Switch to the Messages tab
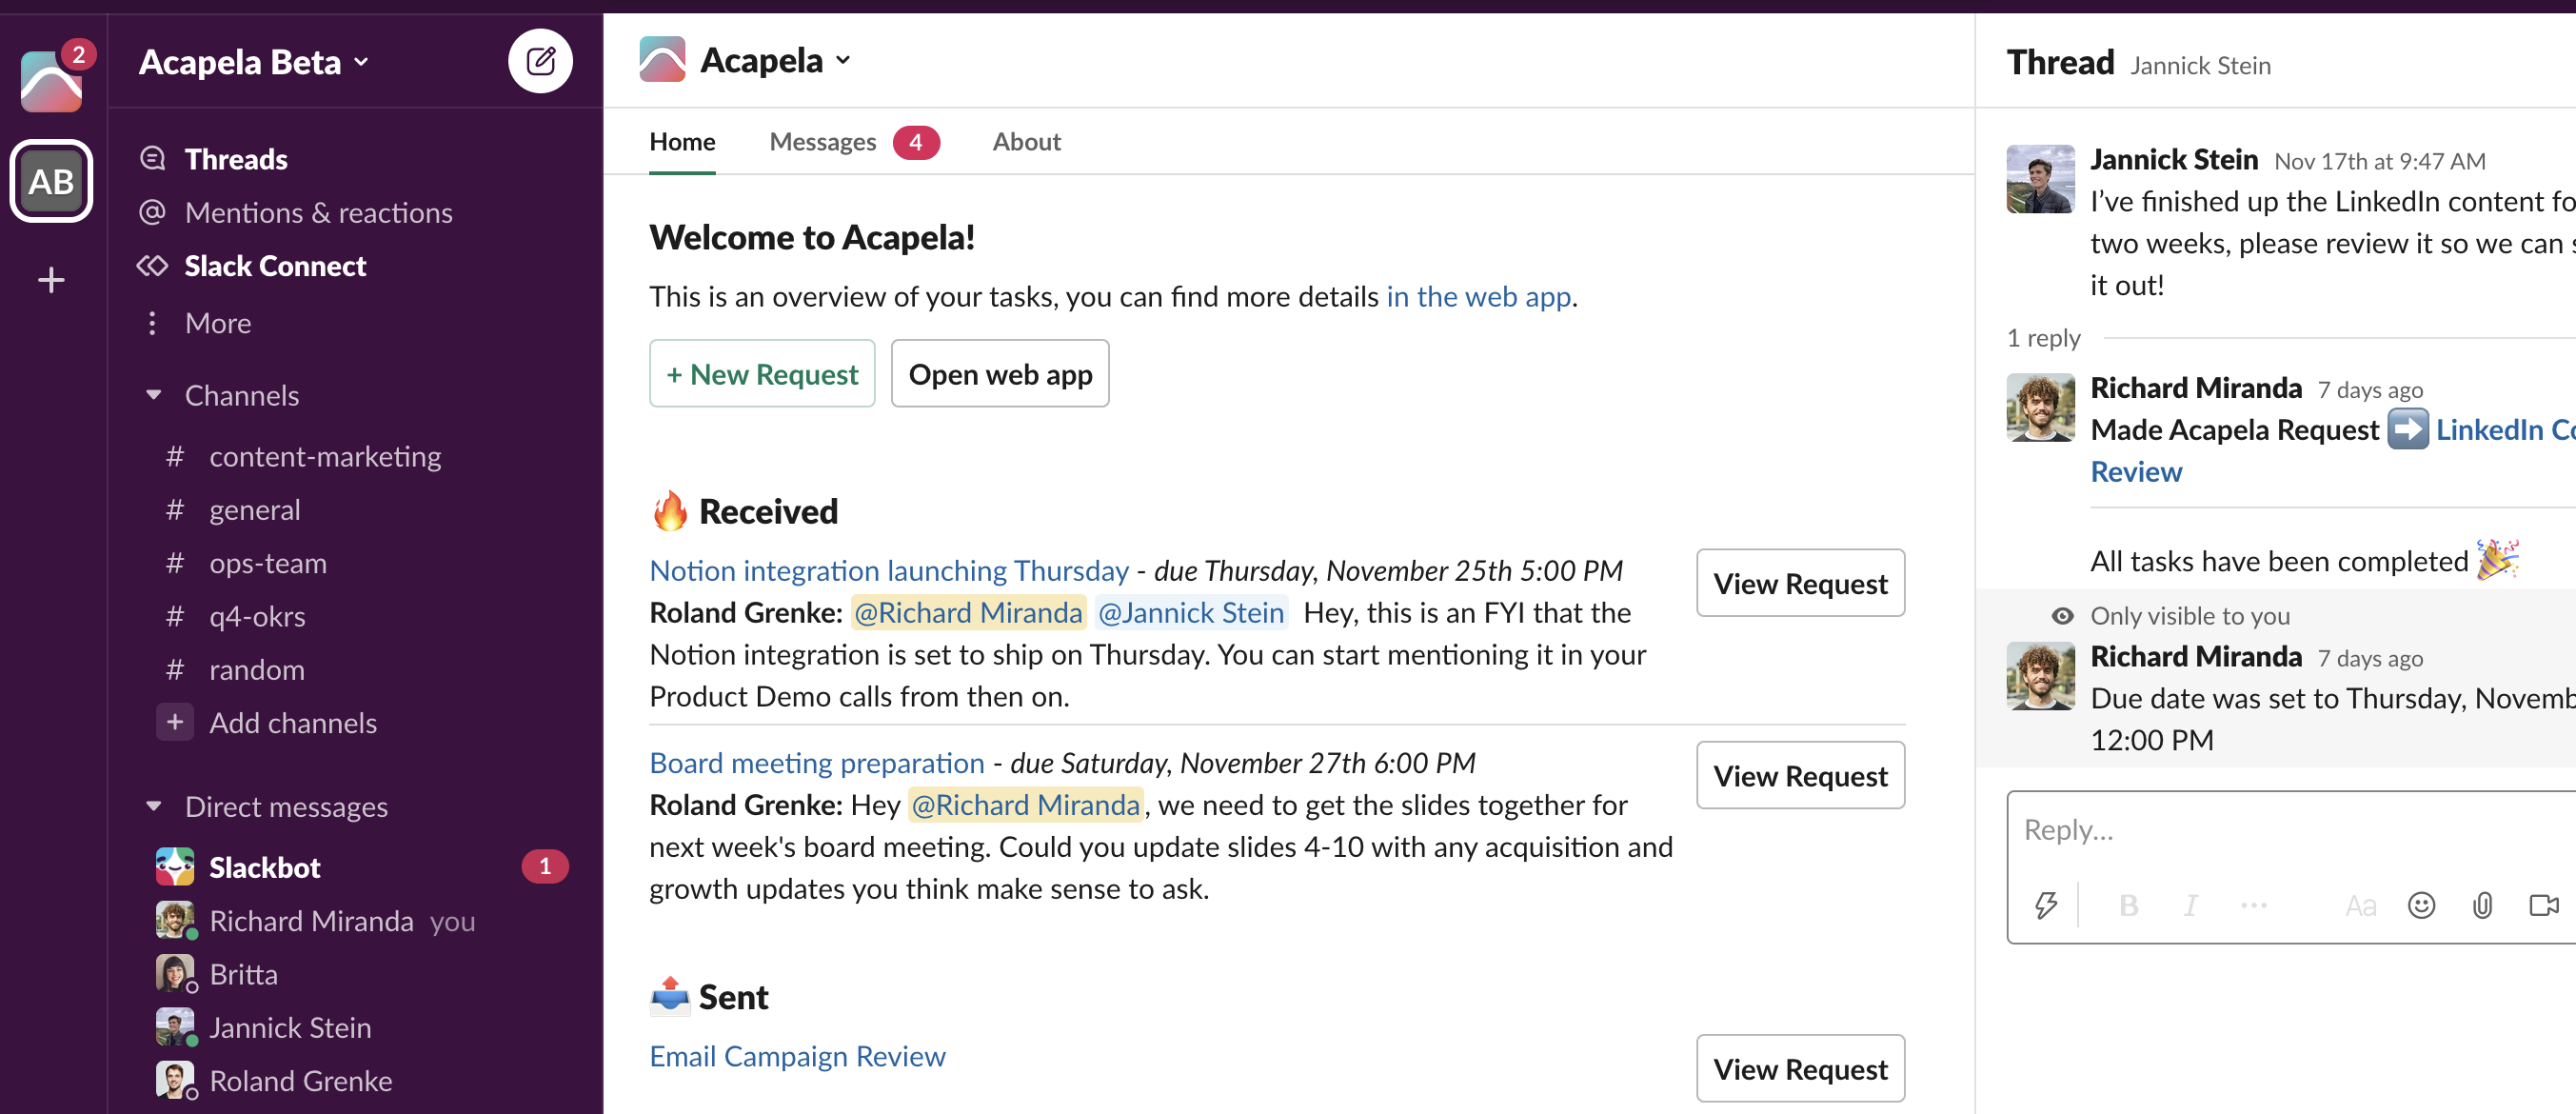 (x=822, y=142)
